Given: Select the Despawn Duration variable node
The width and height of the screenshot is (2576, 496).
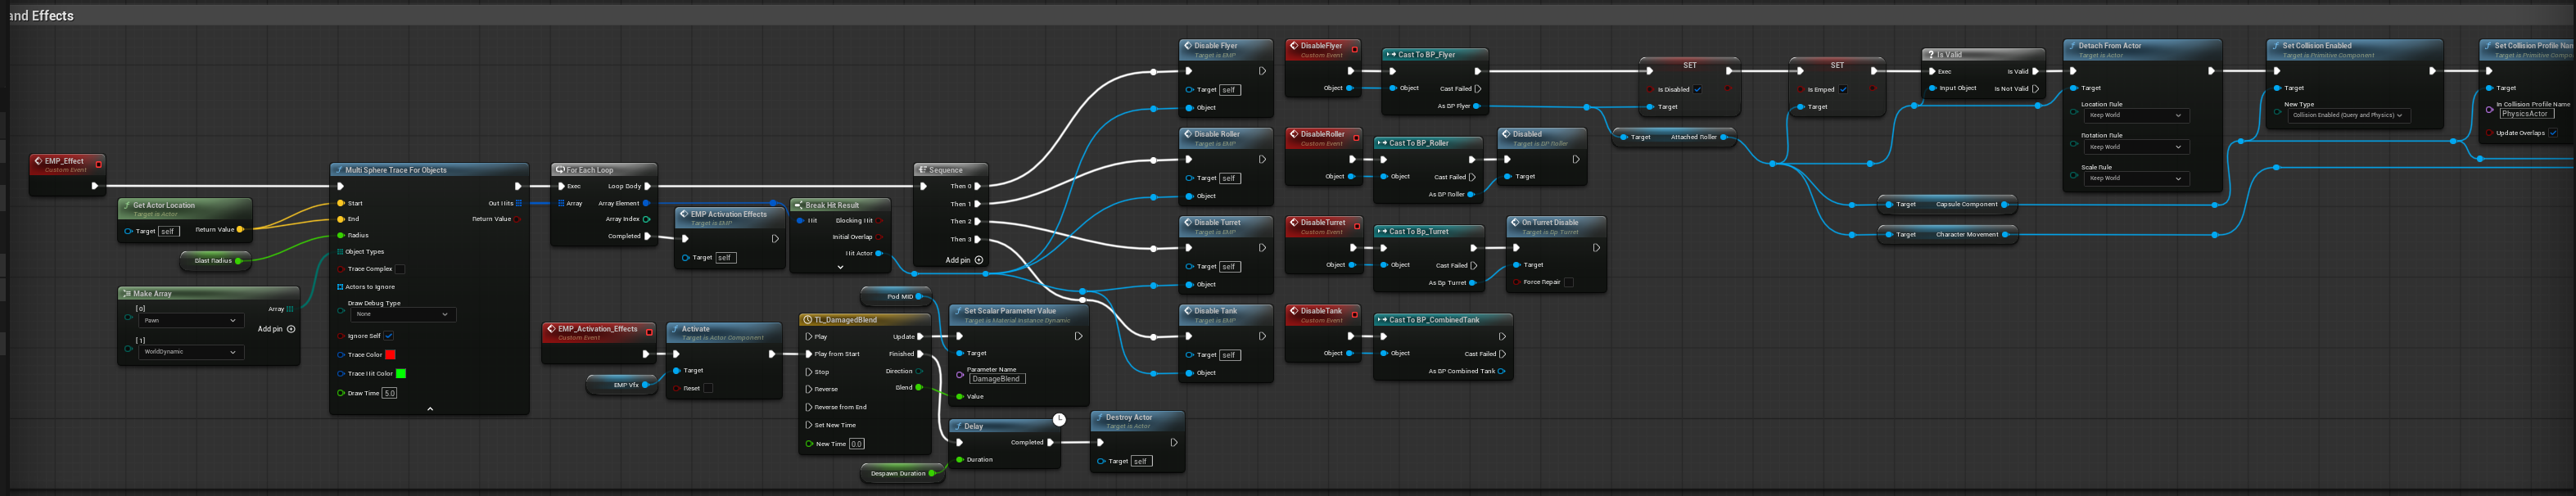Looking at the screenshot, I should [903, 473].
